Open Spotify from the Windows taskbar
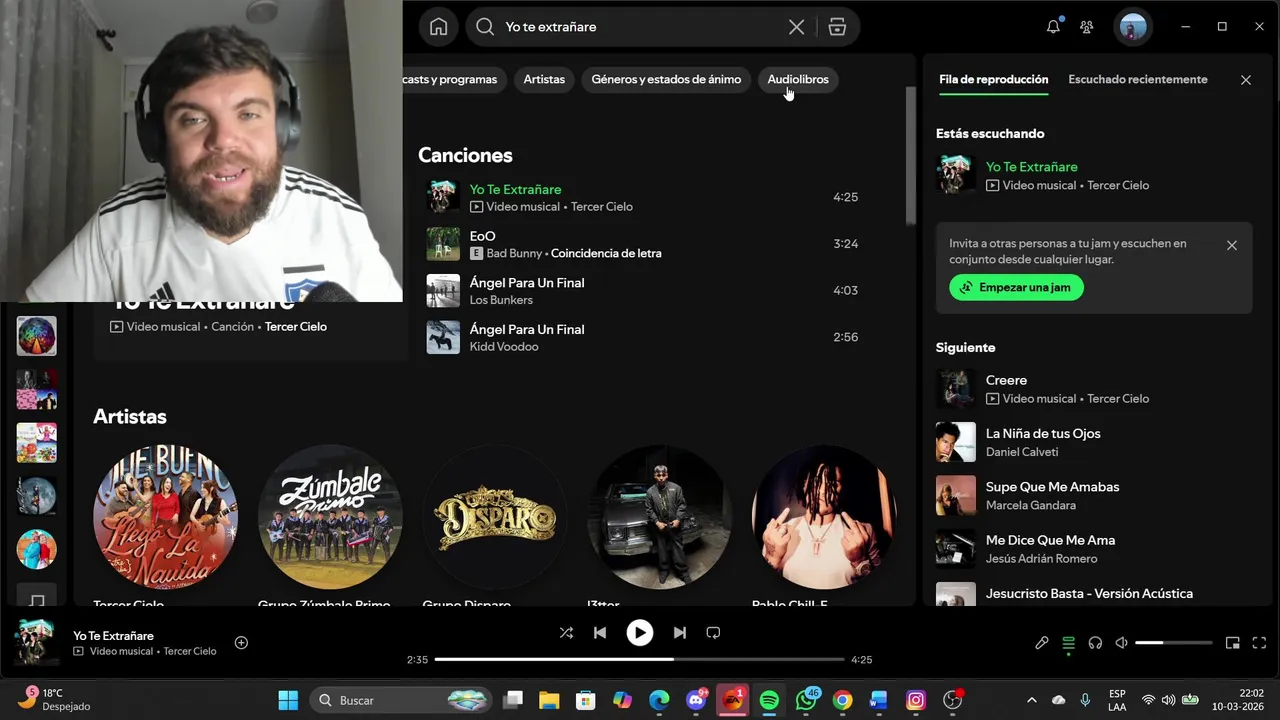Image resolution: width=1280 pixels, height=720 pixels. [769, 700]
